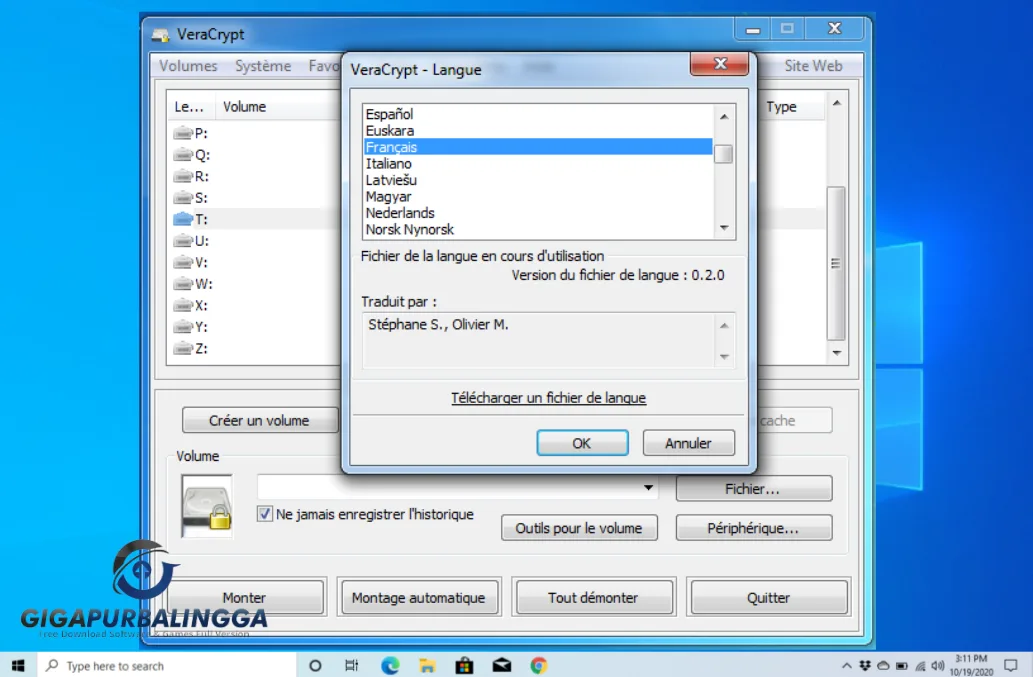
Task: Open the Volumes menu
Action: [188, 66]
